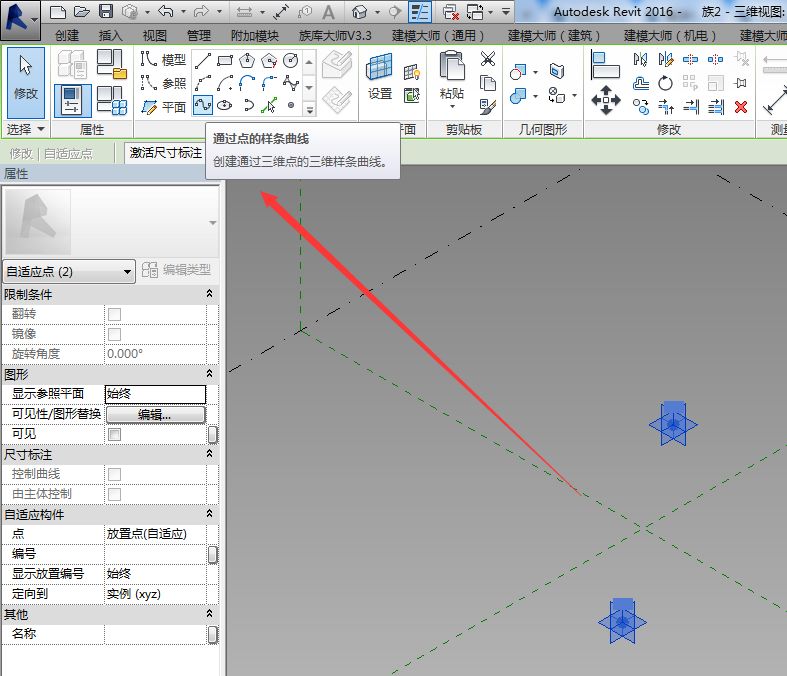Save the family with the floppy icon
The image size is (787, 676).
click(106, 12)
